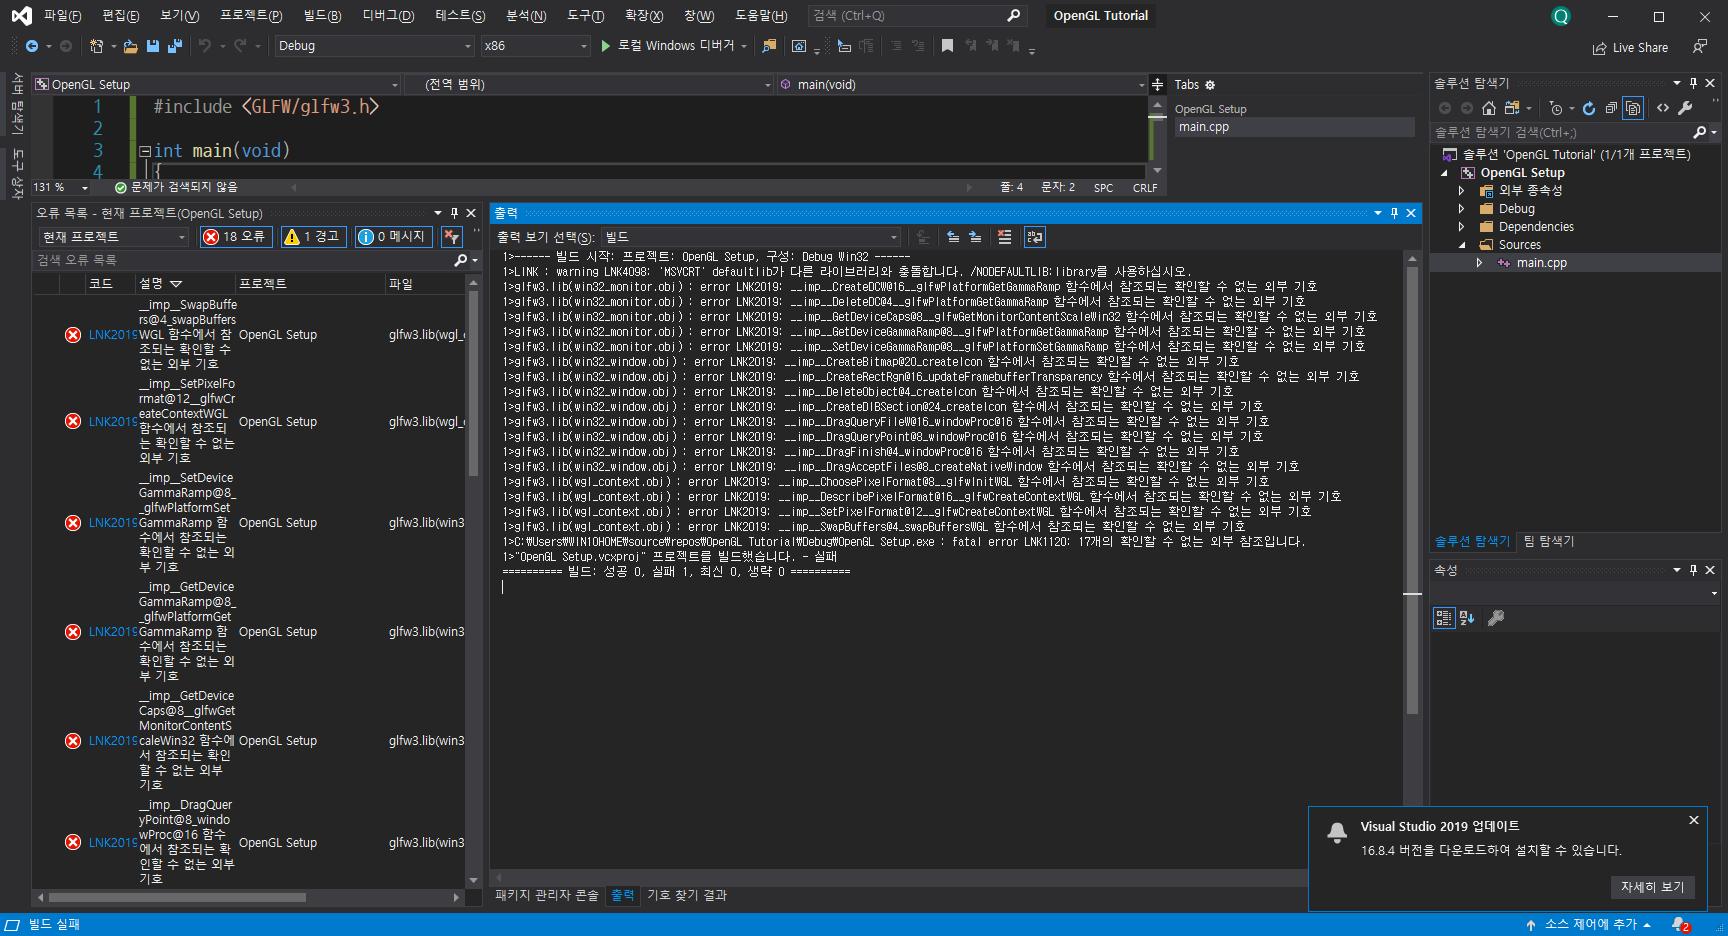The width and height of the screenshot is (1728, 936).
Task: Toggle Categorized view in Properties panel
Action: point(1443,618)
